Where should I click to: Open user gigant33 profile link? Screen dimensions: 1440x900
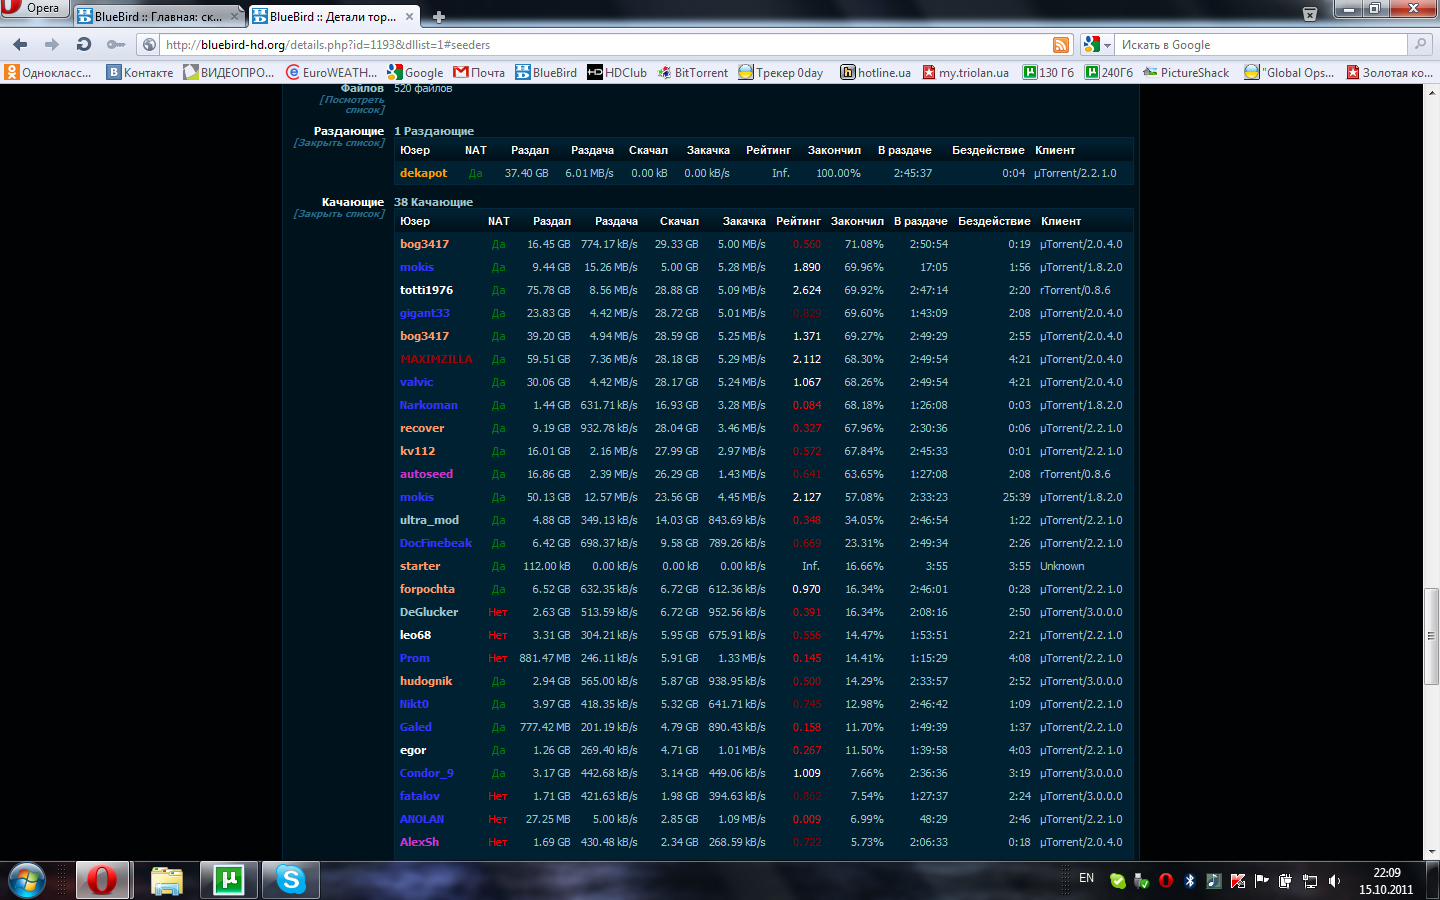pyautogui.click(x=424, y=313)
